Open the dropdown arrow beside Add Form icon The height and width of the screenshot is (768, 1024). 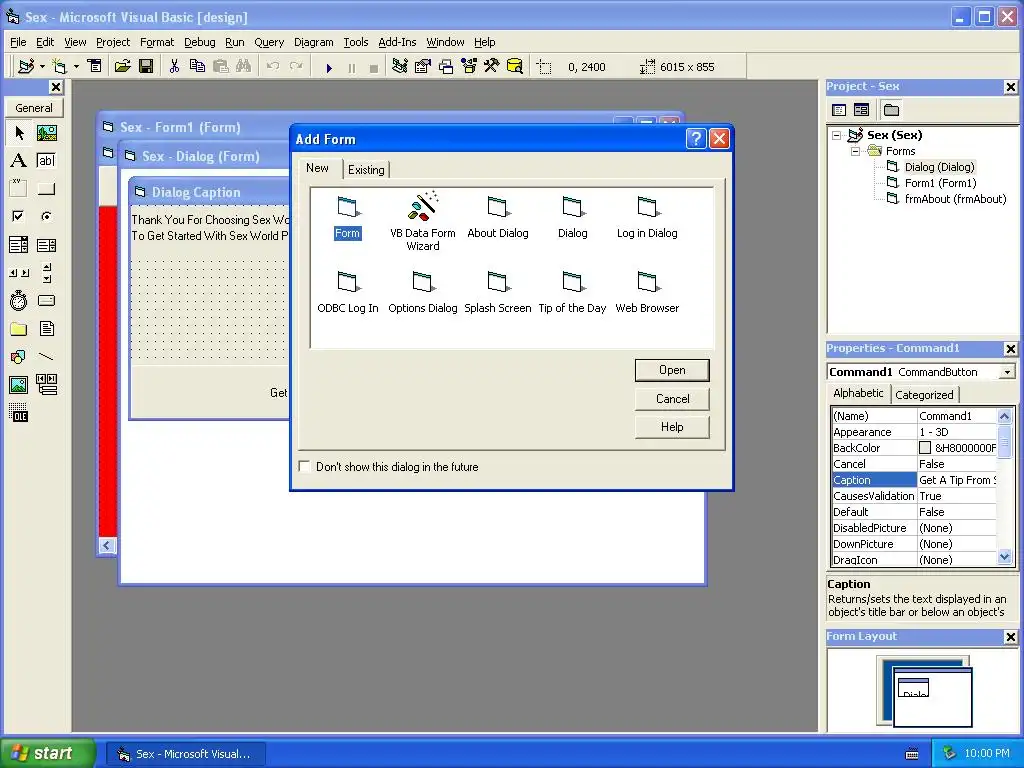click(76, 67)
